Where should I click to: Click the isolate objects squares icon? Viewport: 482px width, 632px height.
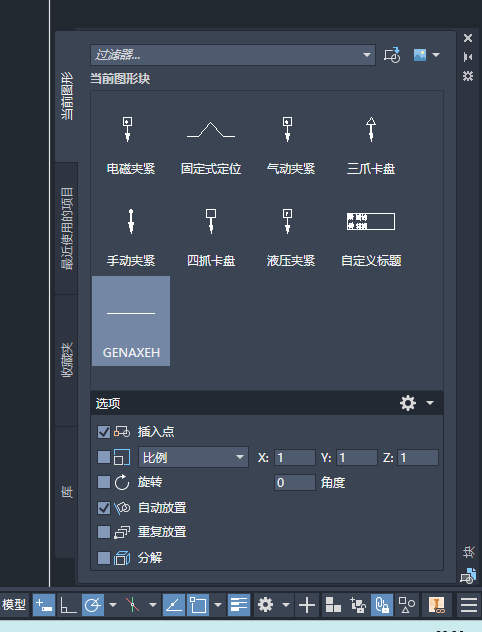click(x=333, y=605)
